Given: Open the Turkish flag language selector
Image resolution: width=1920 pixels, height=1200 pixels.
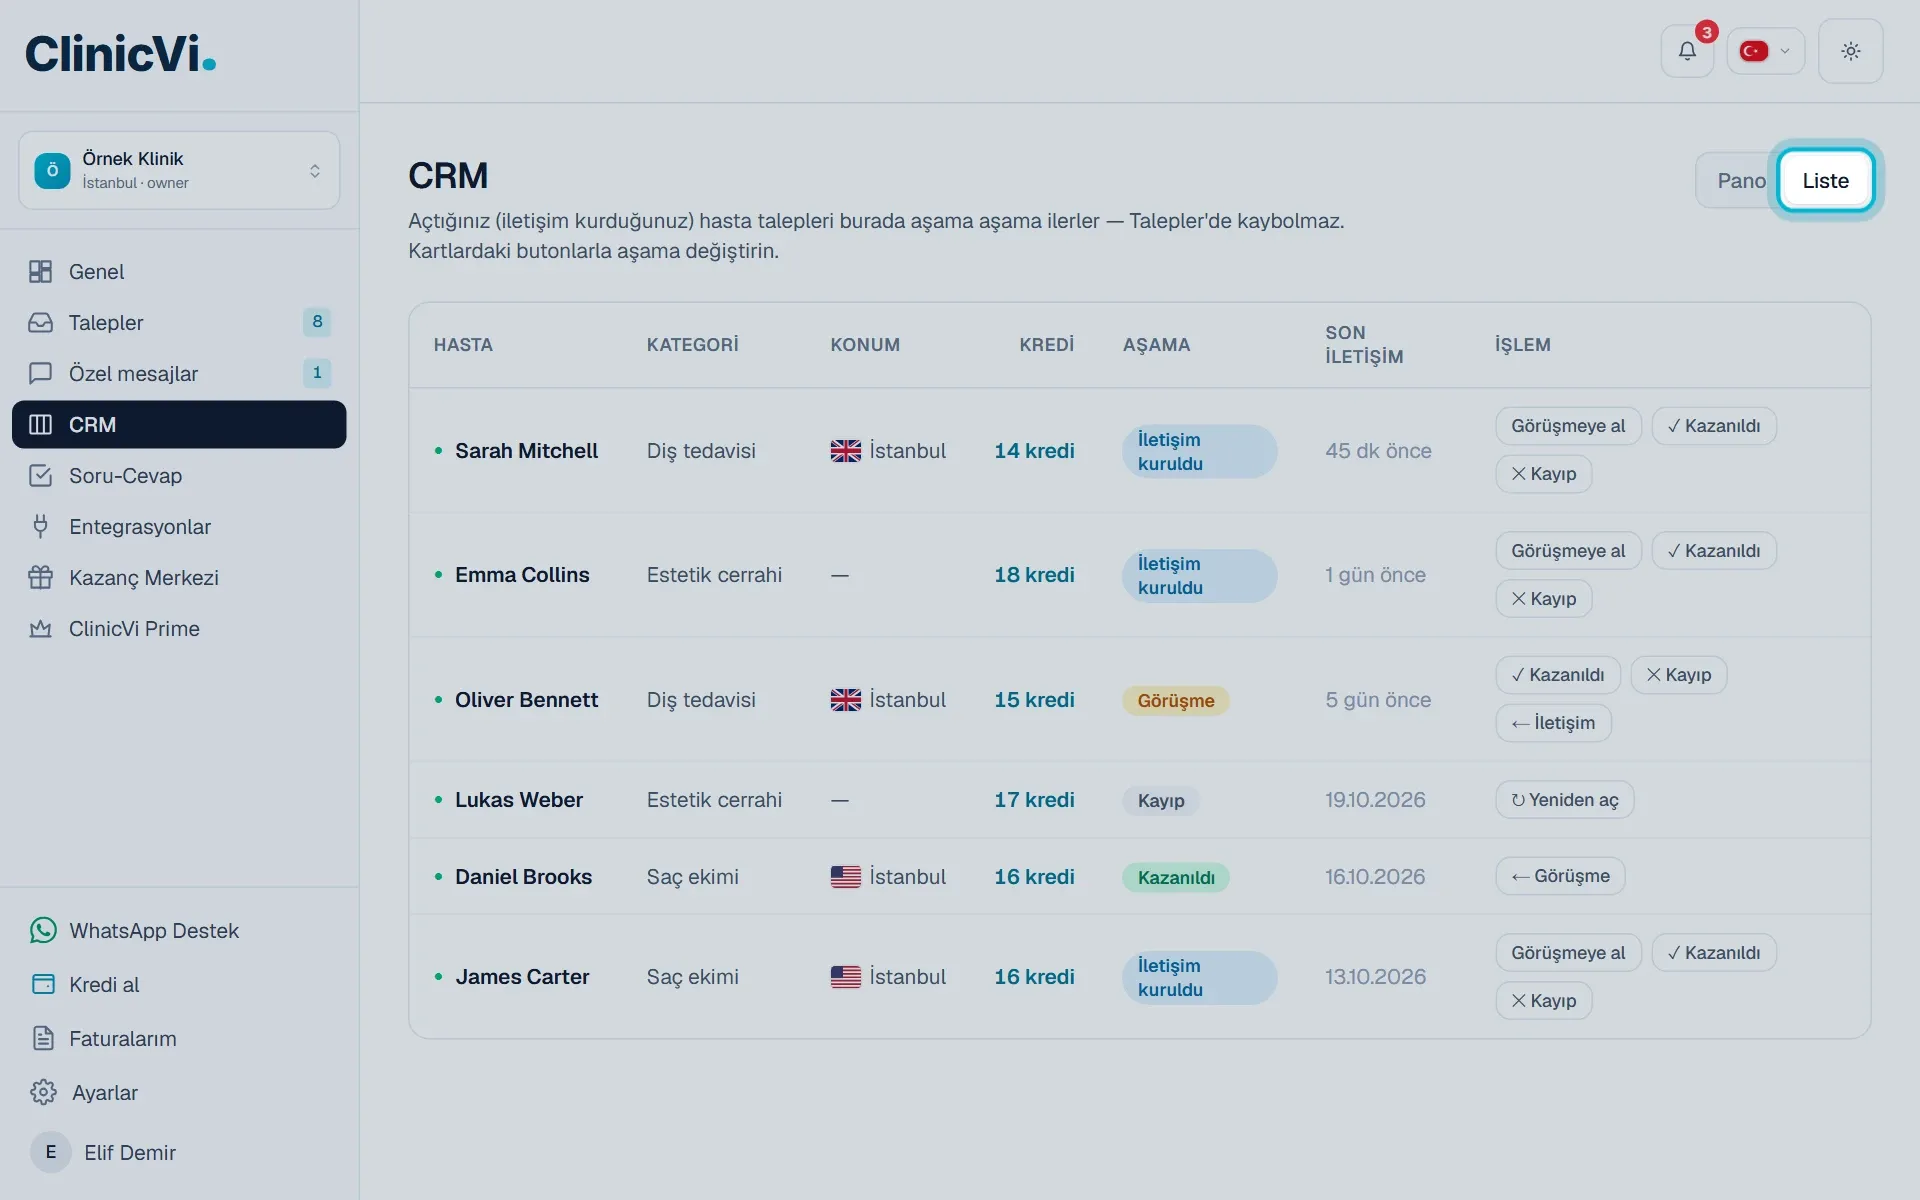Looking at the screenshot, I should (1765, 51).
